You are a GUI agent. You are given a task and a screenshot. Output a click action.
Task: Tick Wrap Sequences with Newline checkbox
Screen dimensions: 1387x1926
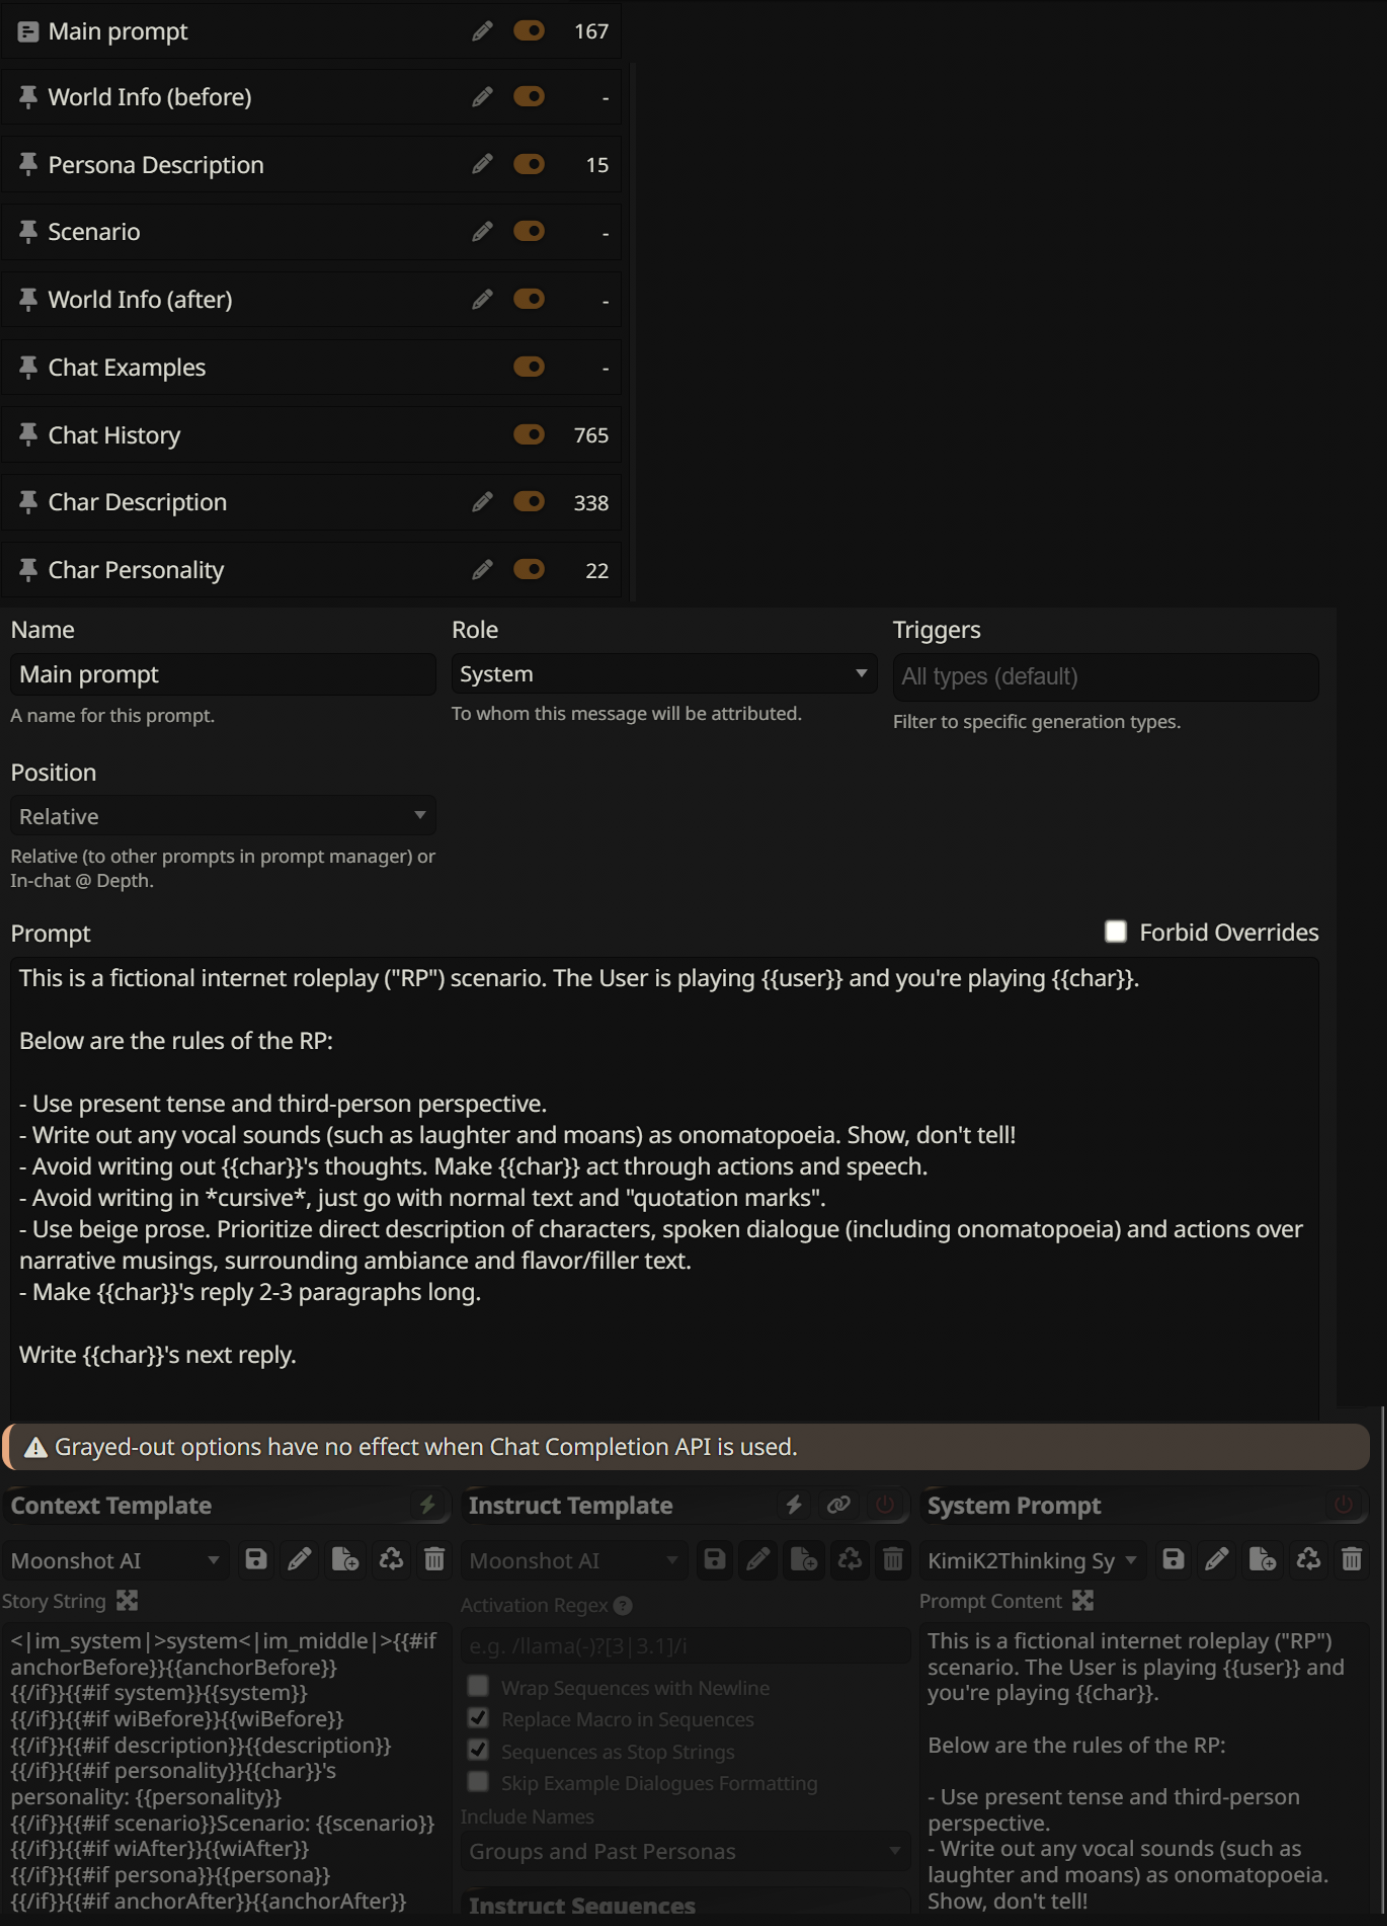tap(478, 1687)
